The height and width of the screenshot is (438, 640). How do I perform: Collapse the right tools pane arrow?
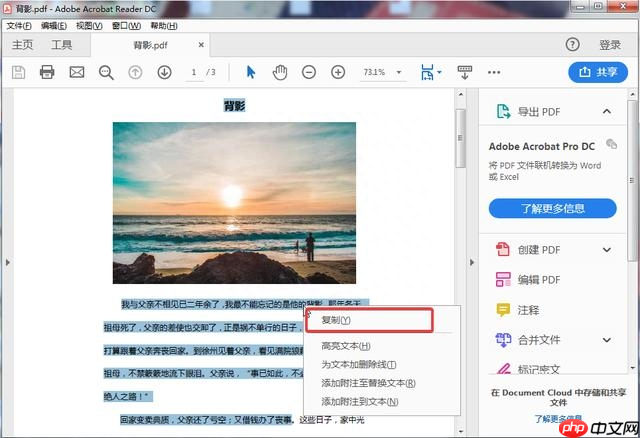pyautogui.click(x=472, y=262)
